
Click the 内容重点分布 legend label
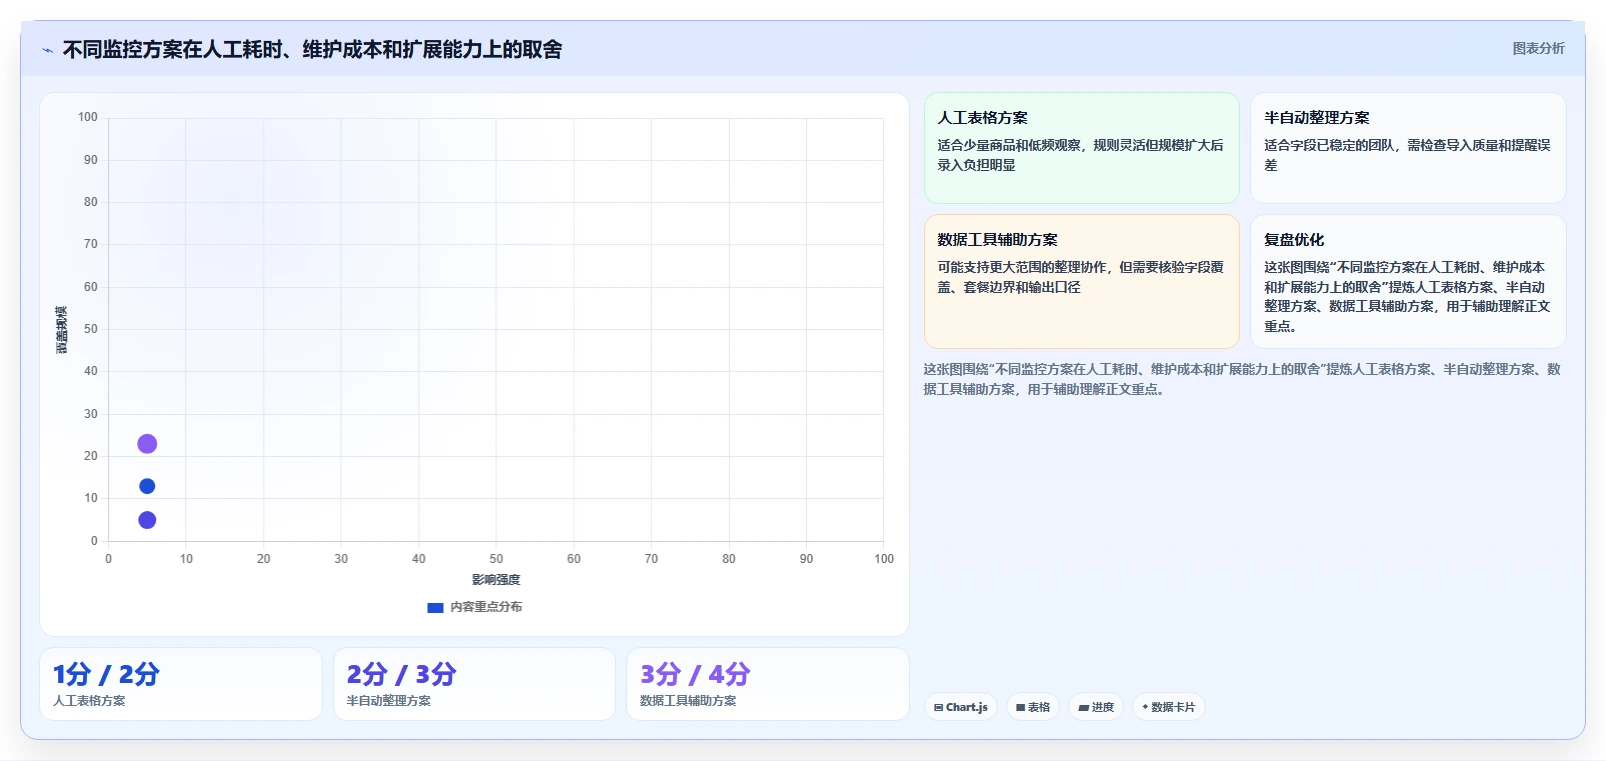(486, 607)
